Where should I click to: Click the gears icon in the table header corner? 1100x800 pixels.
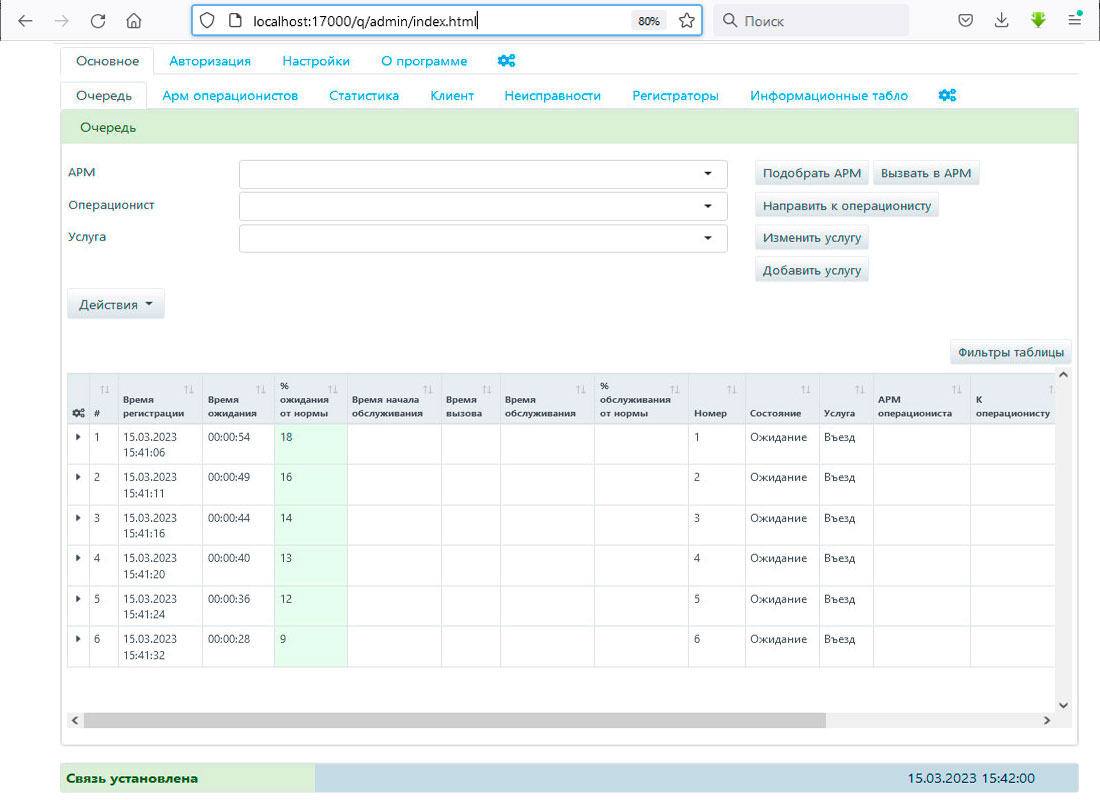coord(79,413)
